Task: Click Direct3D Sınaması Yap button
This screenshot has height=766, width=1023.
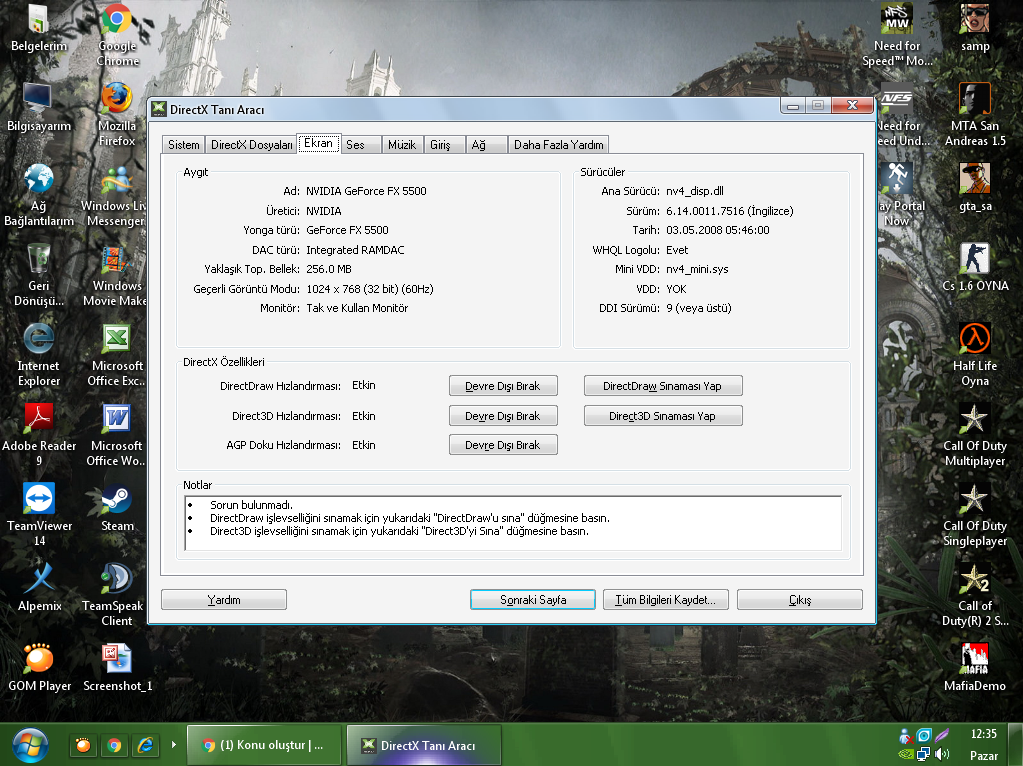Action: point(663,416)
